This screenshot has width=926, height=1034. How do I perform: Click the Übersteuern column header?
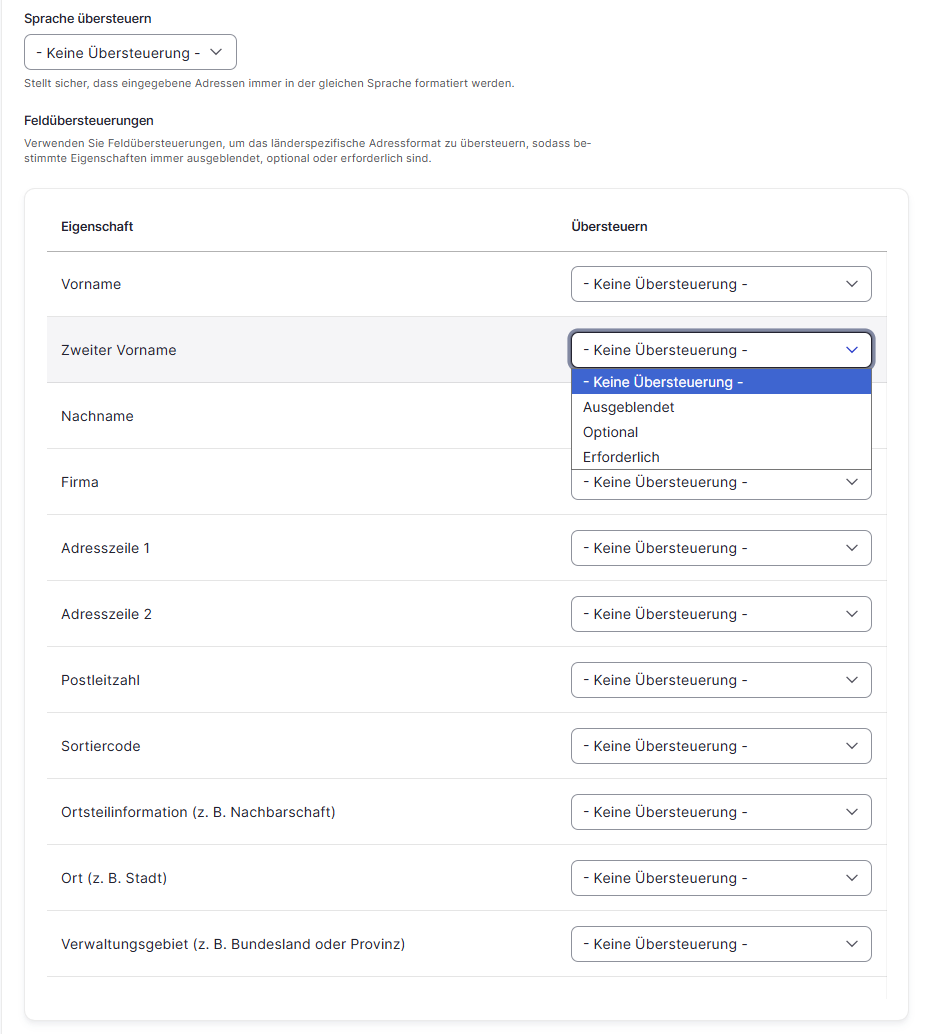(x=609, y=226)
